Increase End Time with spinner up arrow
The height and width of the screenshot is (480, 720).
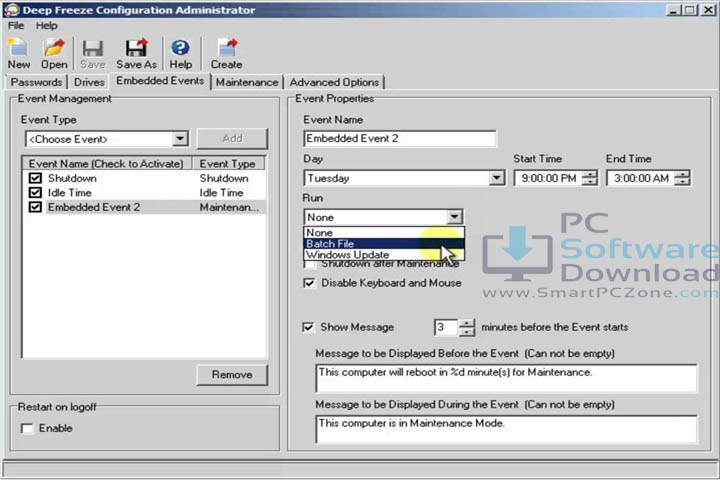point(682,174)
